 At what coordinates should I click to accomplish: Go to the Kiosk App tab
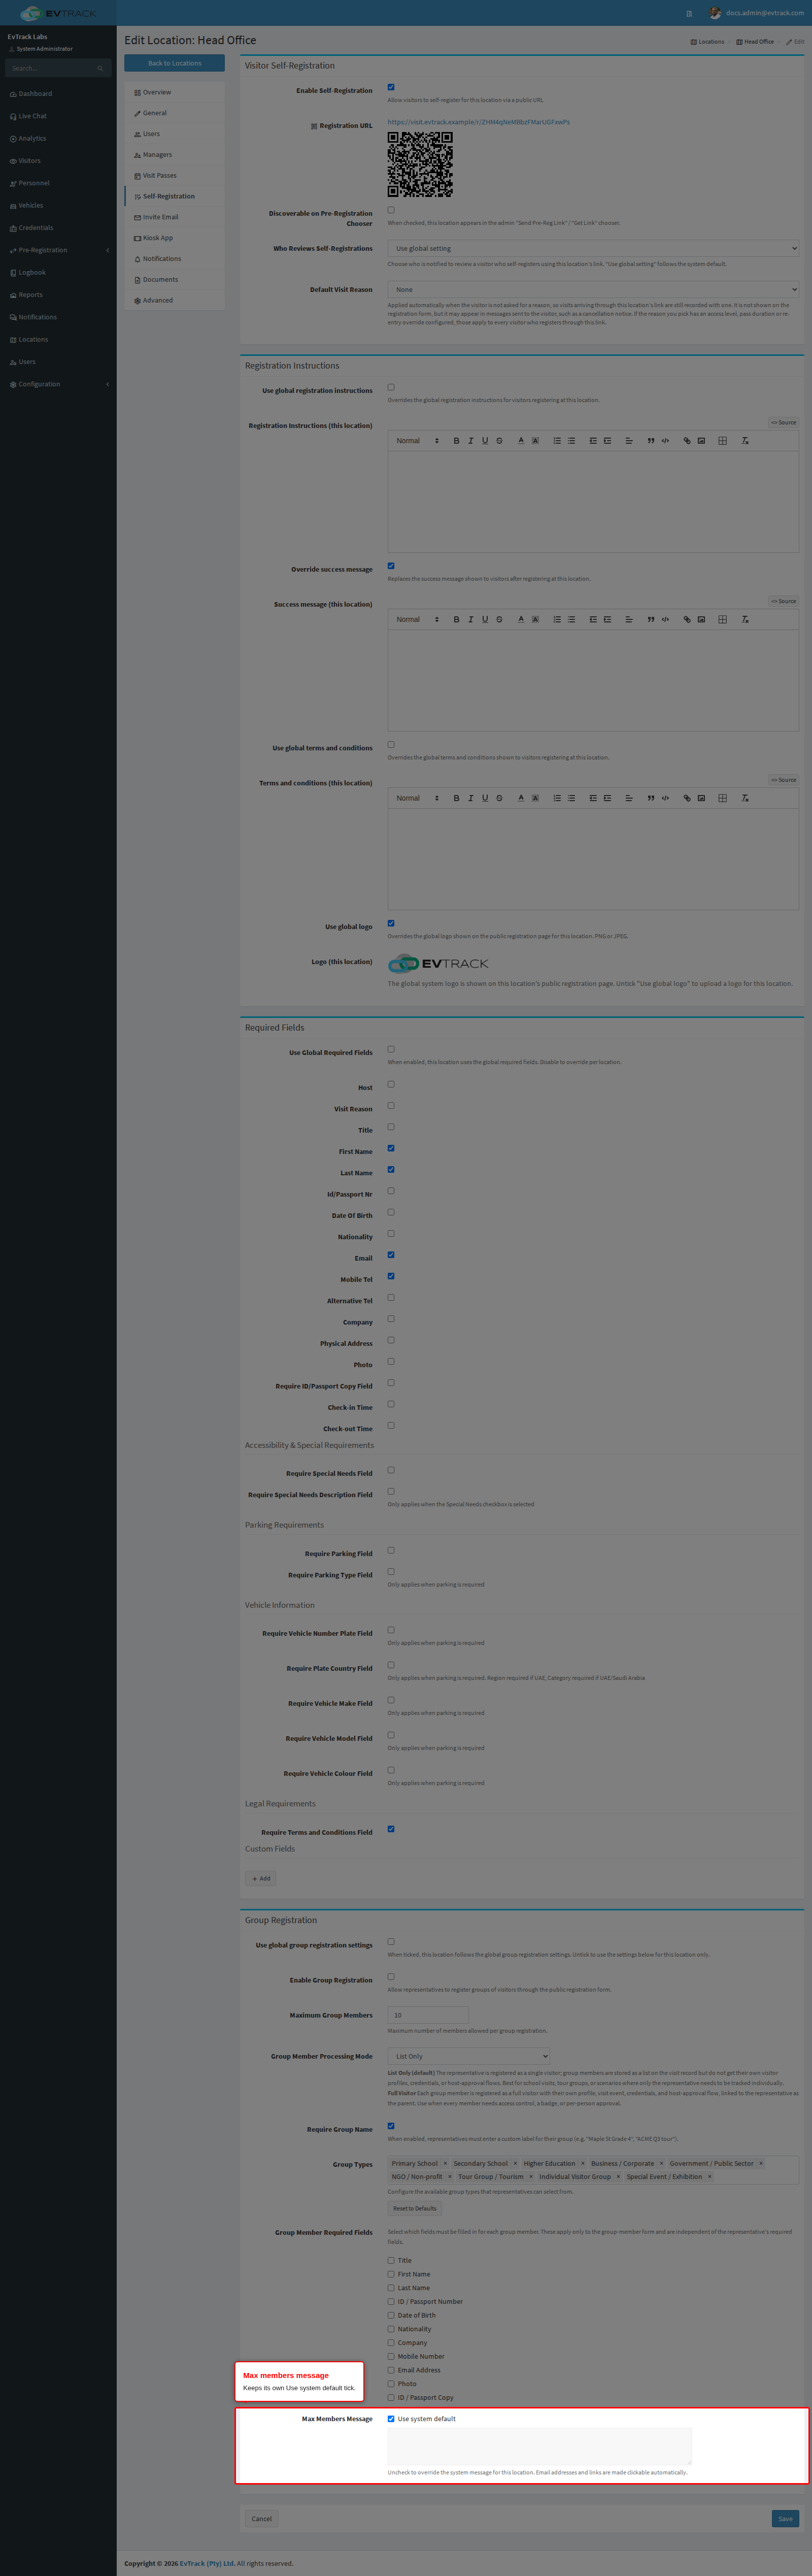(174, 238)
